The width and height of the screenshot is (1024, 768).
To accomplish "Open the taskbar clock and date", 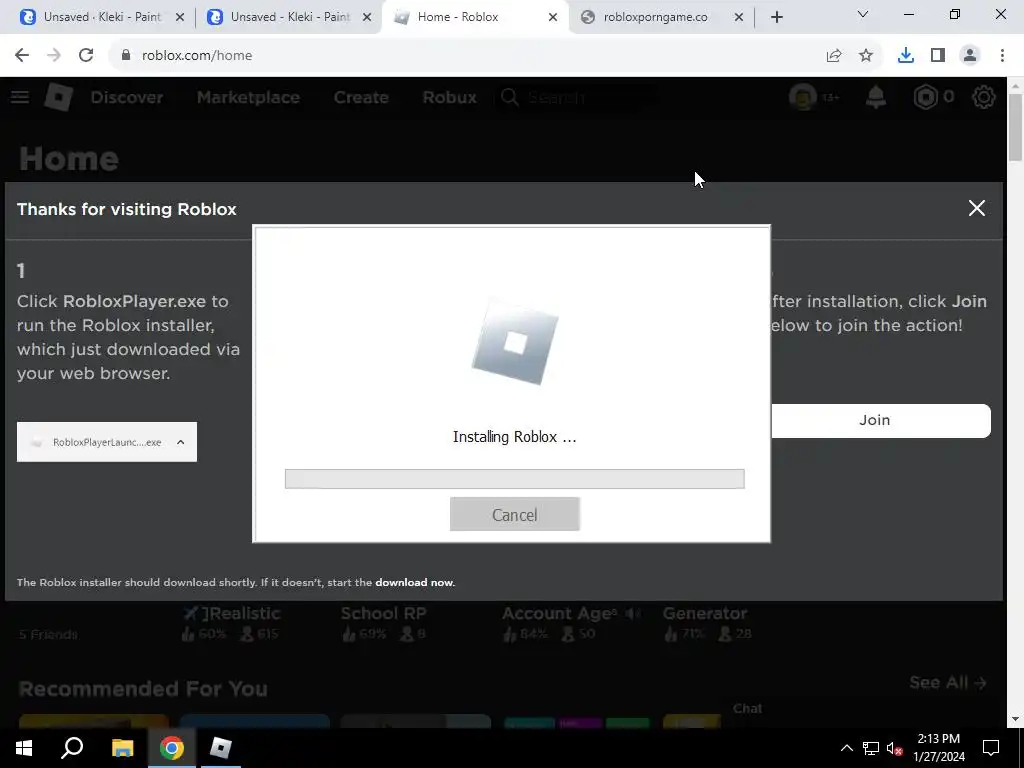I will click(x=939, y=748).
